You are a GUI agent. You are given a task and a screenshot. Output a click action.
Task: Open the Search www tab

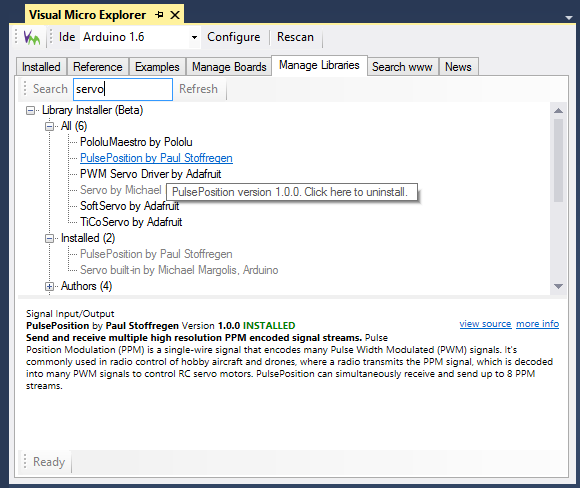coord(402,67)
